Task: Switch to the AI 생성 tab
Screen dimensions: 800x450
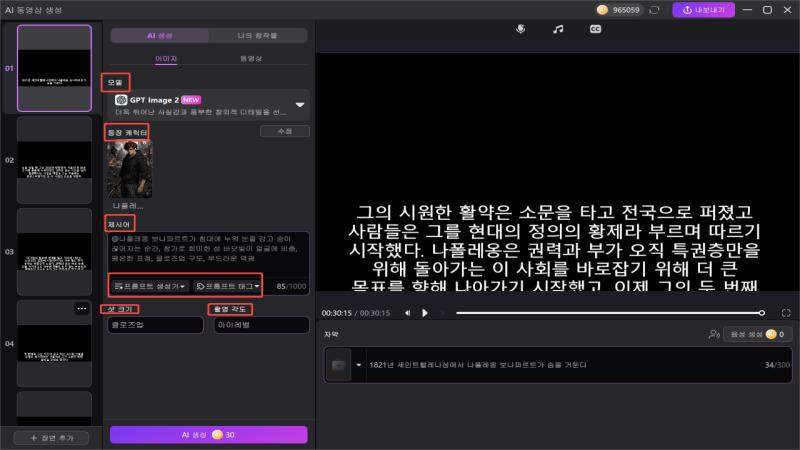Action: tap(160, 36)
